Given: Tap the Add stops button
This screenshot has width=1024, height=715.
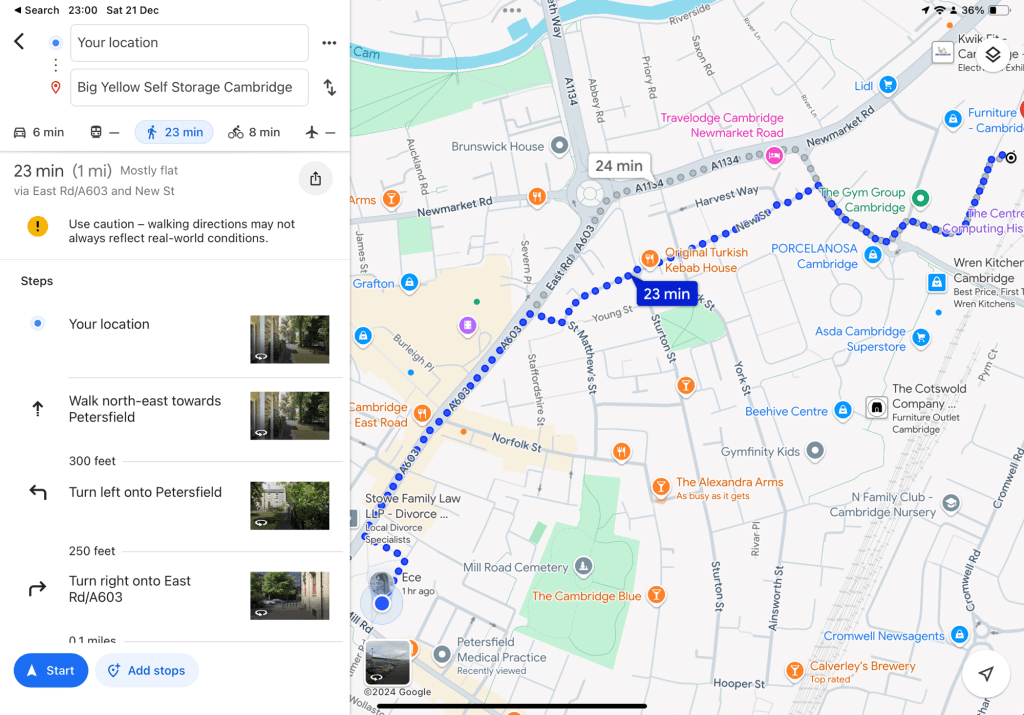Looking at the screenshot, I should coord(147,671).
